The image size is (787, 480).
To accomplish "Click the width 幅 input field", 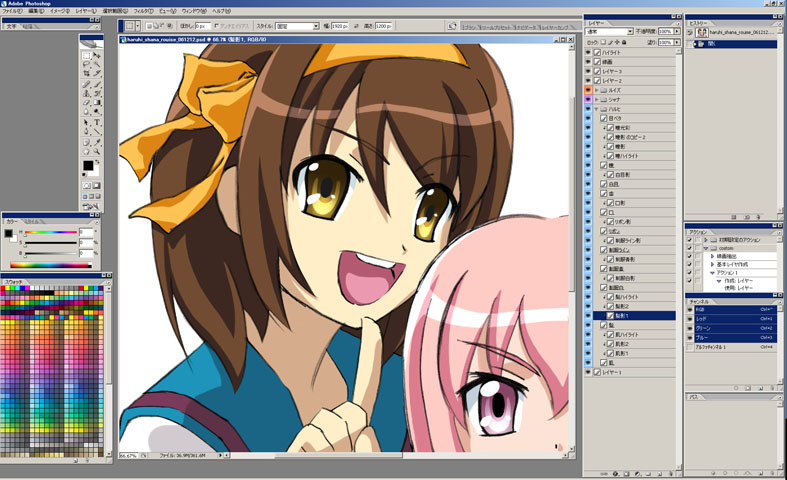I will [339, 26].
